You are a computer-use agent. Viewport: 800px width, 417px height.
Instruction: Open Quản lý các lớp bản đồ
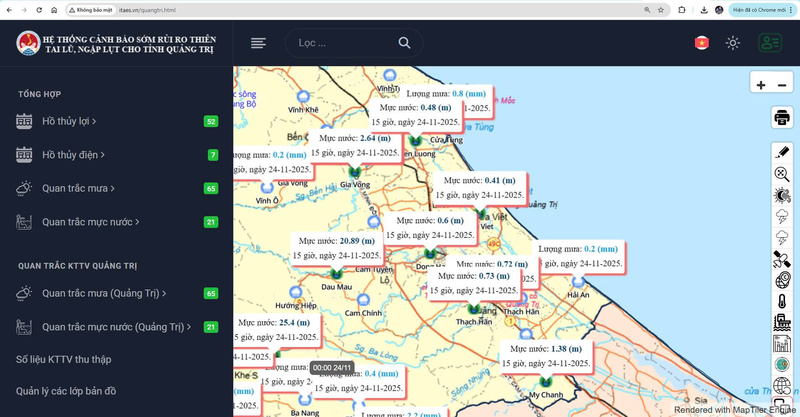pyautogui.click(x=66, y=390)
